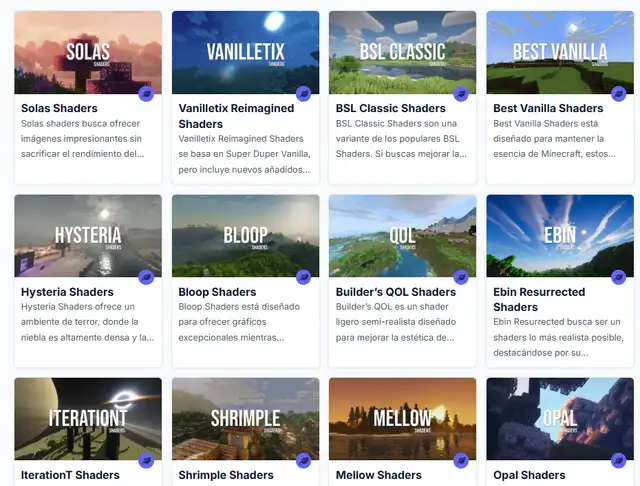Click the purple badge icon on QOL card
Viewport: 640px width, 486px height.
[461, 277]
